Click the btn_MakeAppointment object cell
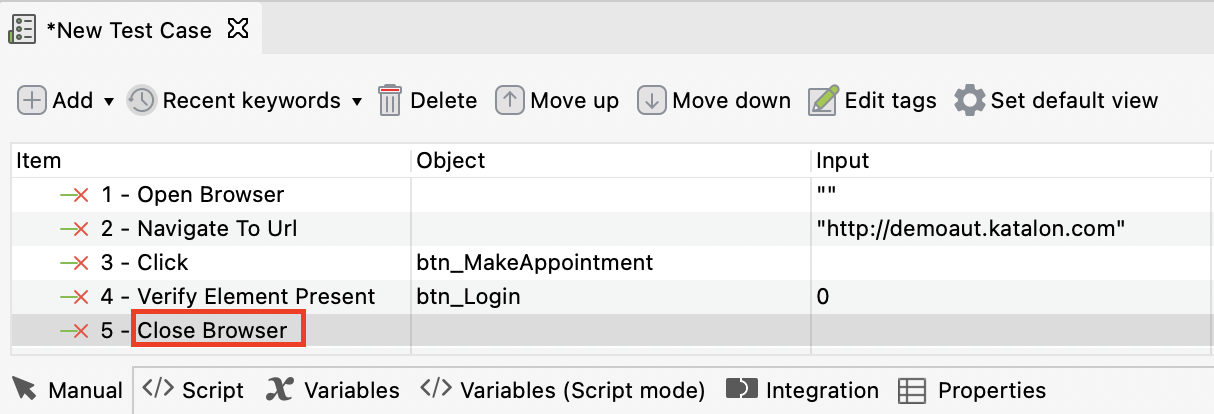The image size is (1214, 414). point(534,263)
